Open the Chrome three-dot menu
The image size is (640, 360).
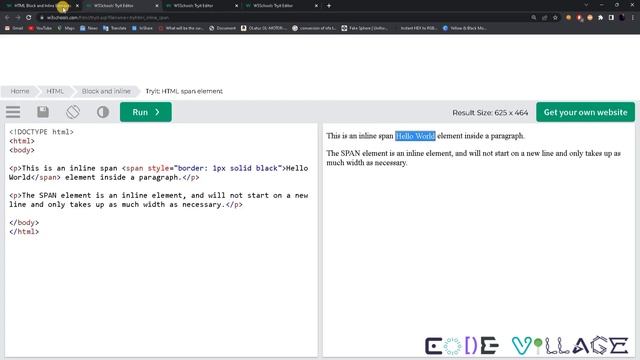(x=633, y=18)
